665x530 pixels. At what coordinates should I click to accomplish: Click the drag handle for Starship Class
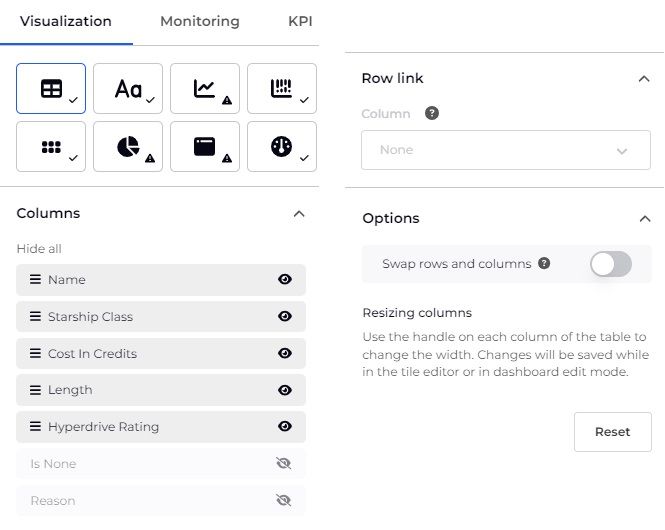pyautogui.click(x=35, y=316)
